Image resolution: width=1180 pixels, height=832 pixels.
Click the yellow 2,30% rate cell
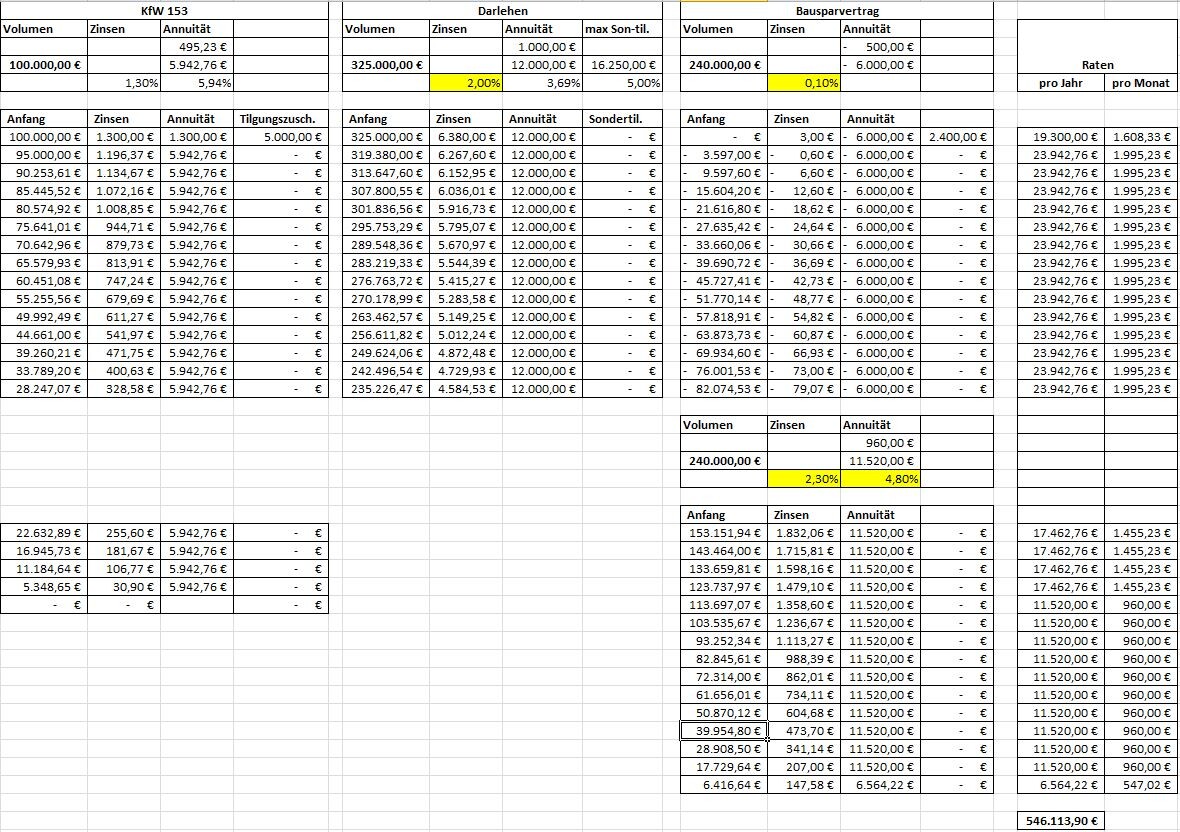click(x=804, y=479)
